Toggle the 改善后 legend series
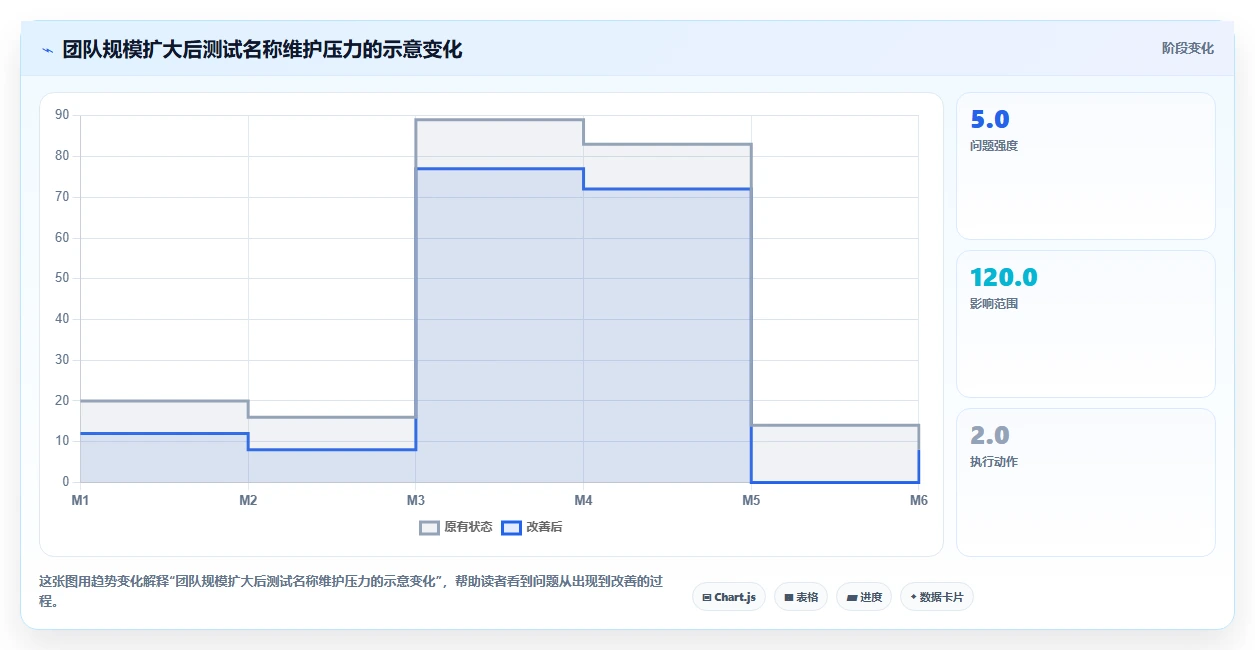The height and width of the screenshot is (650, 1255). coord(532,527)
